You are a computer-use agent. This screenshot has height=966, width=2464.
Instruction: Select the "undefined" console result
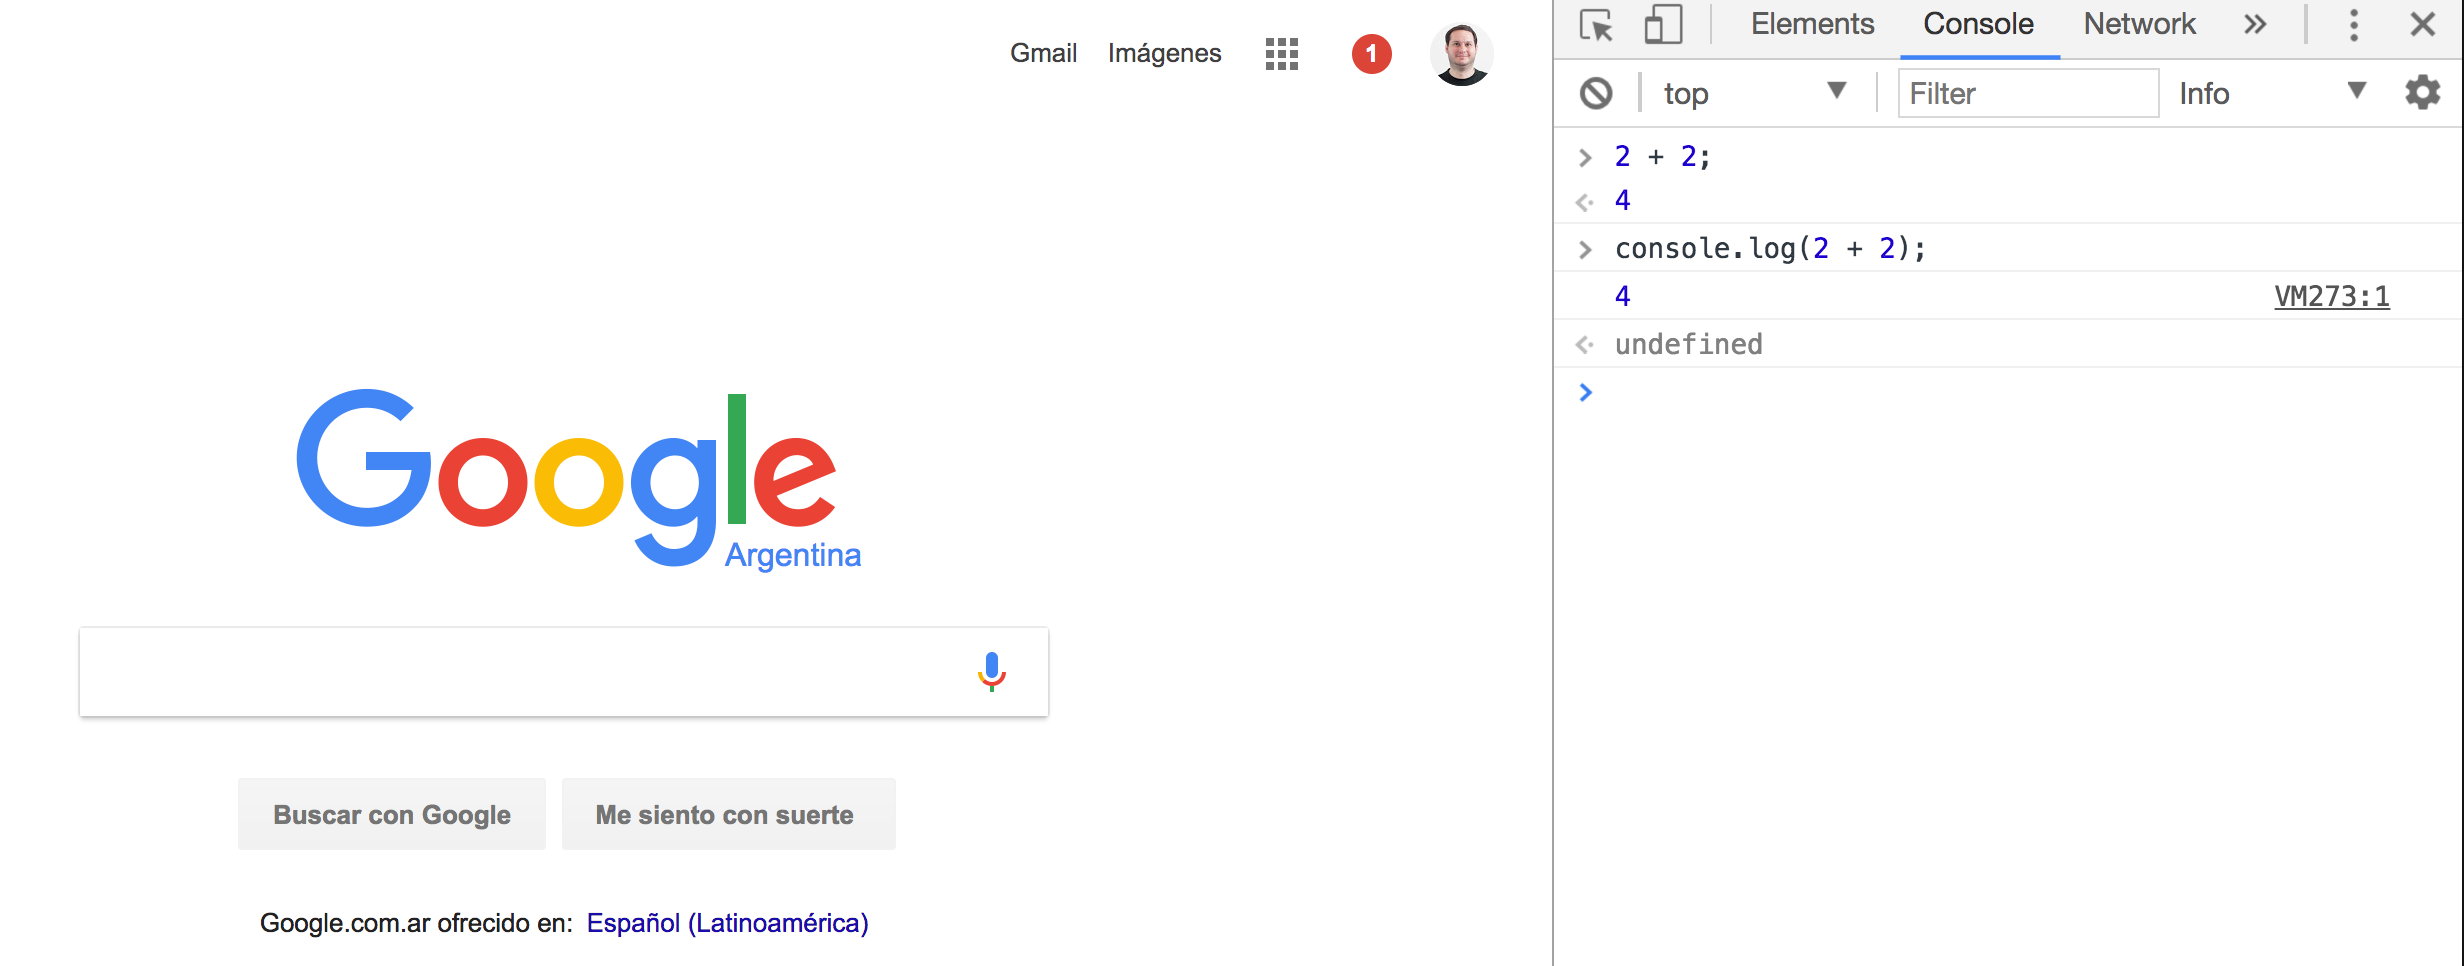point(1689,344)
